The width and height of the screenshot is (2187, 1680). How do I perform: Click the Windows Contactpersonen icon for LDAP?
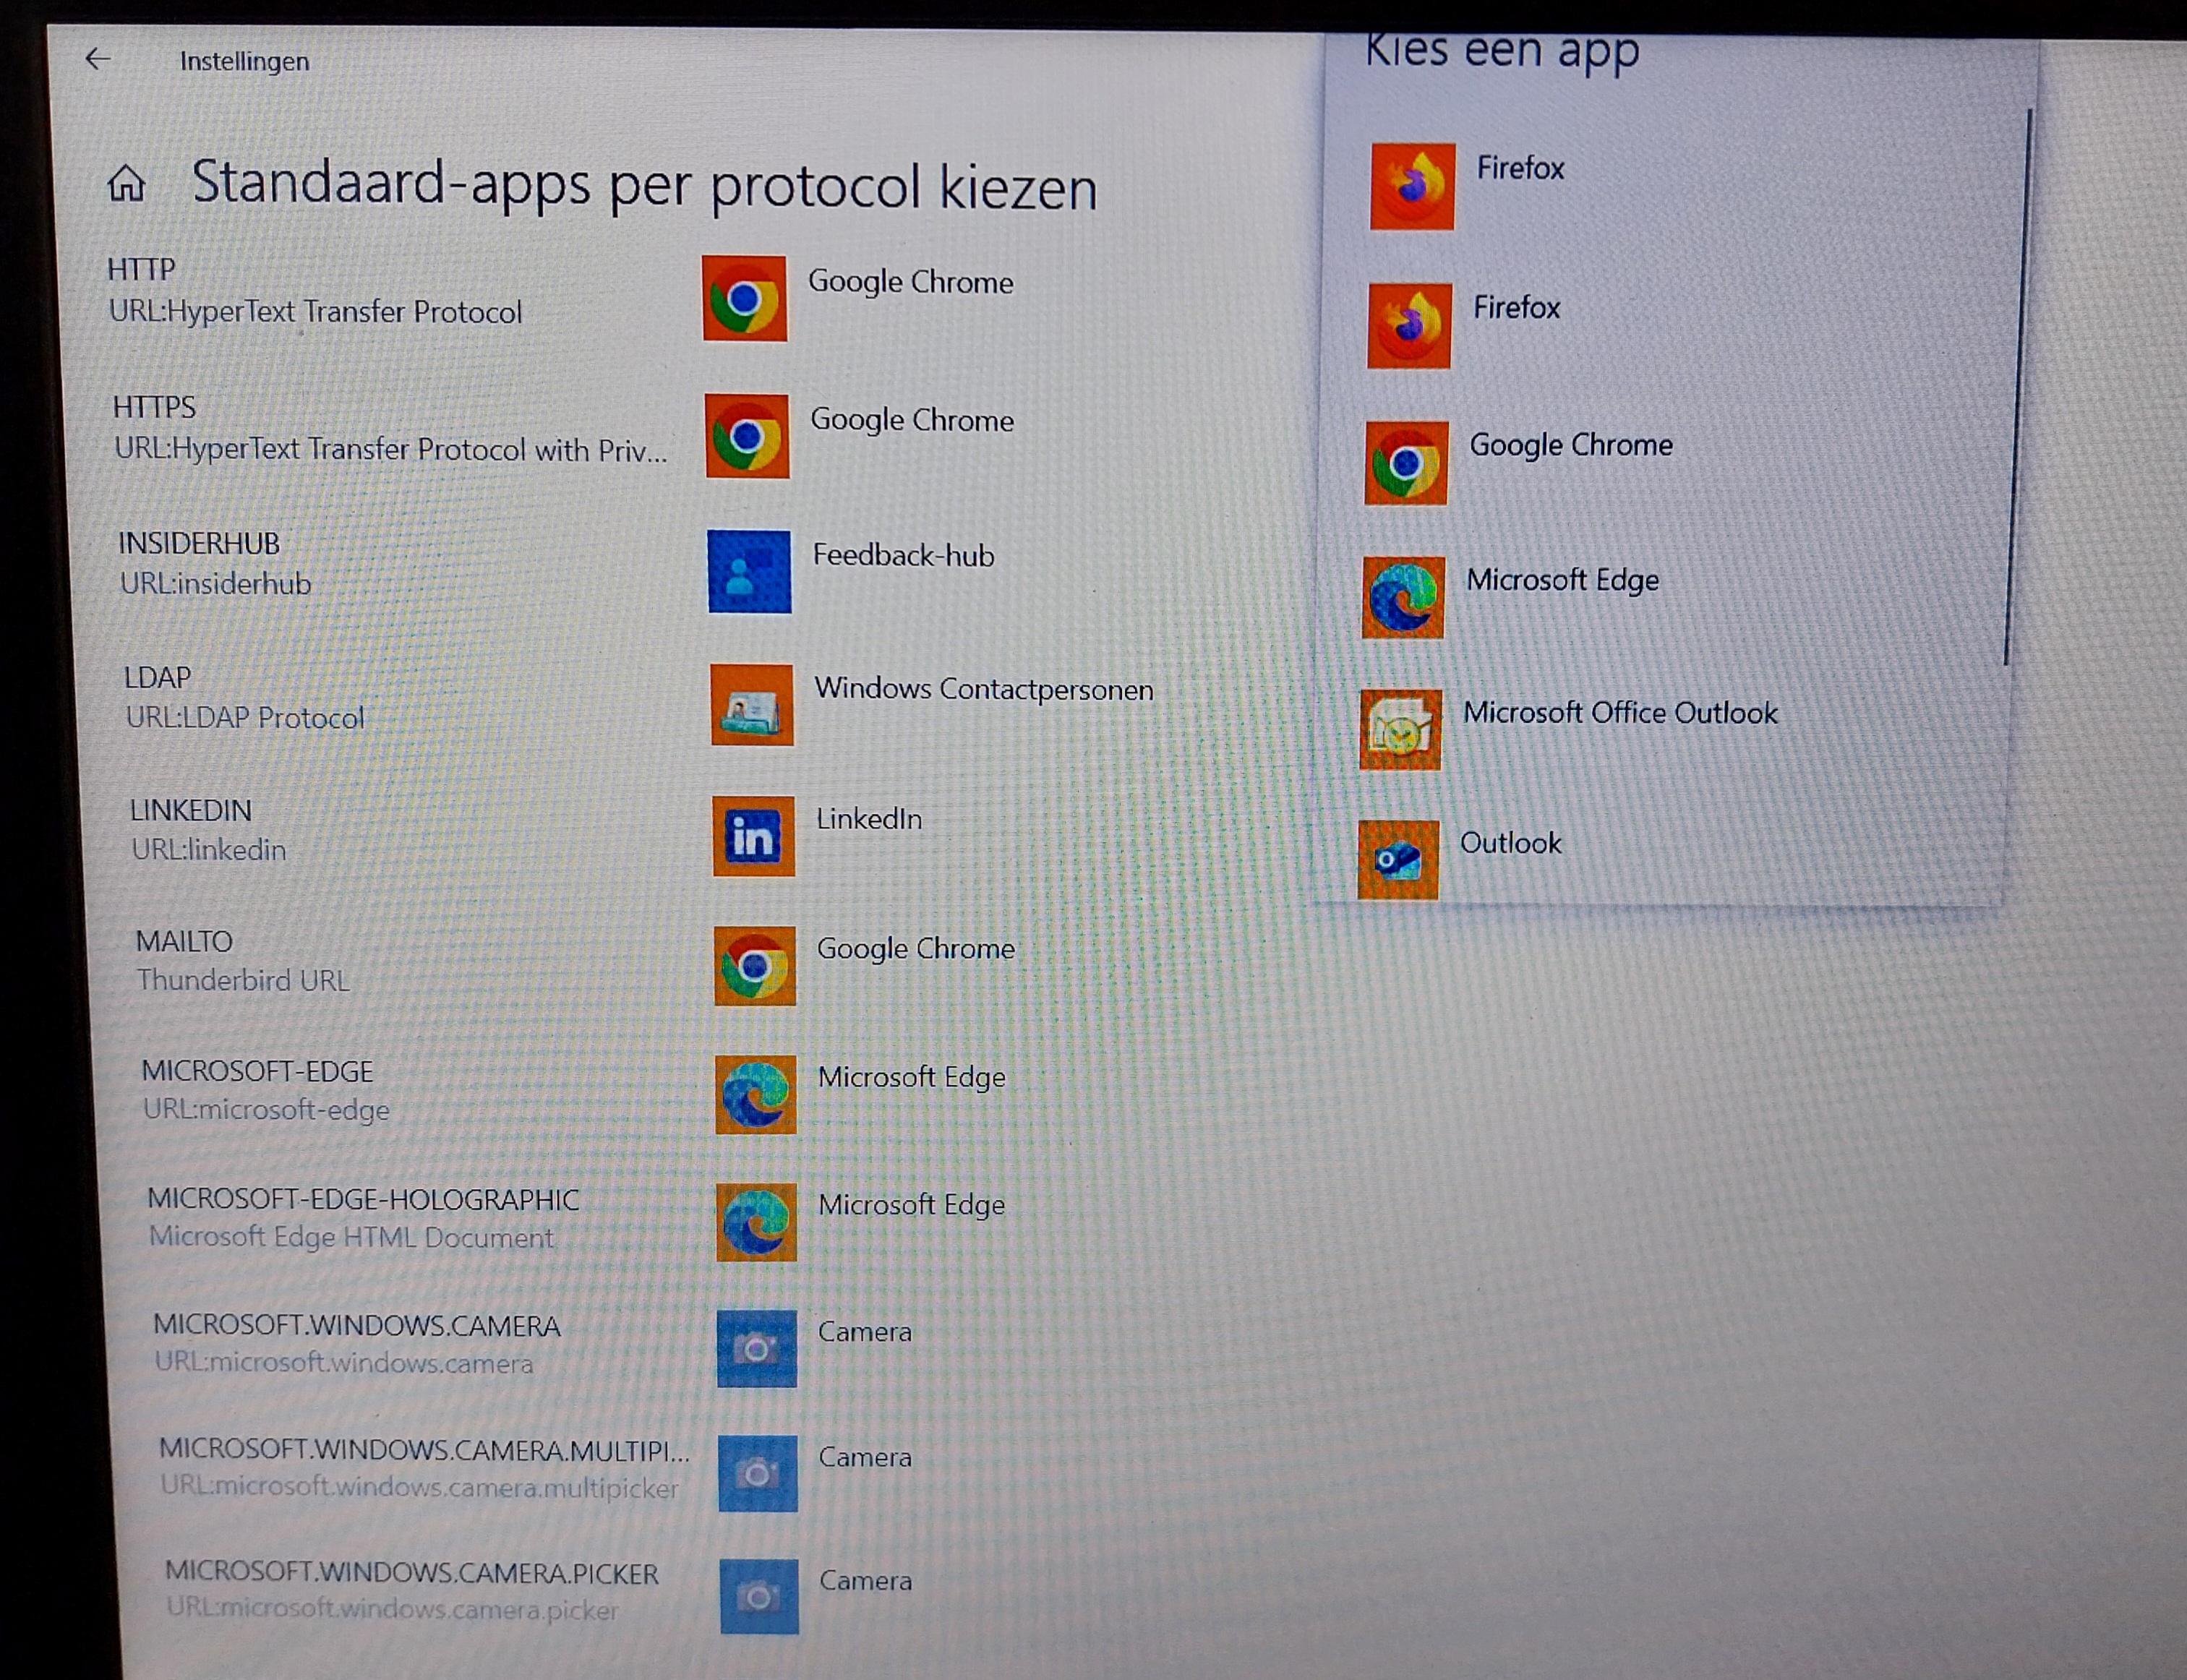click(x=752, y=705)
